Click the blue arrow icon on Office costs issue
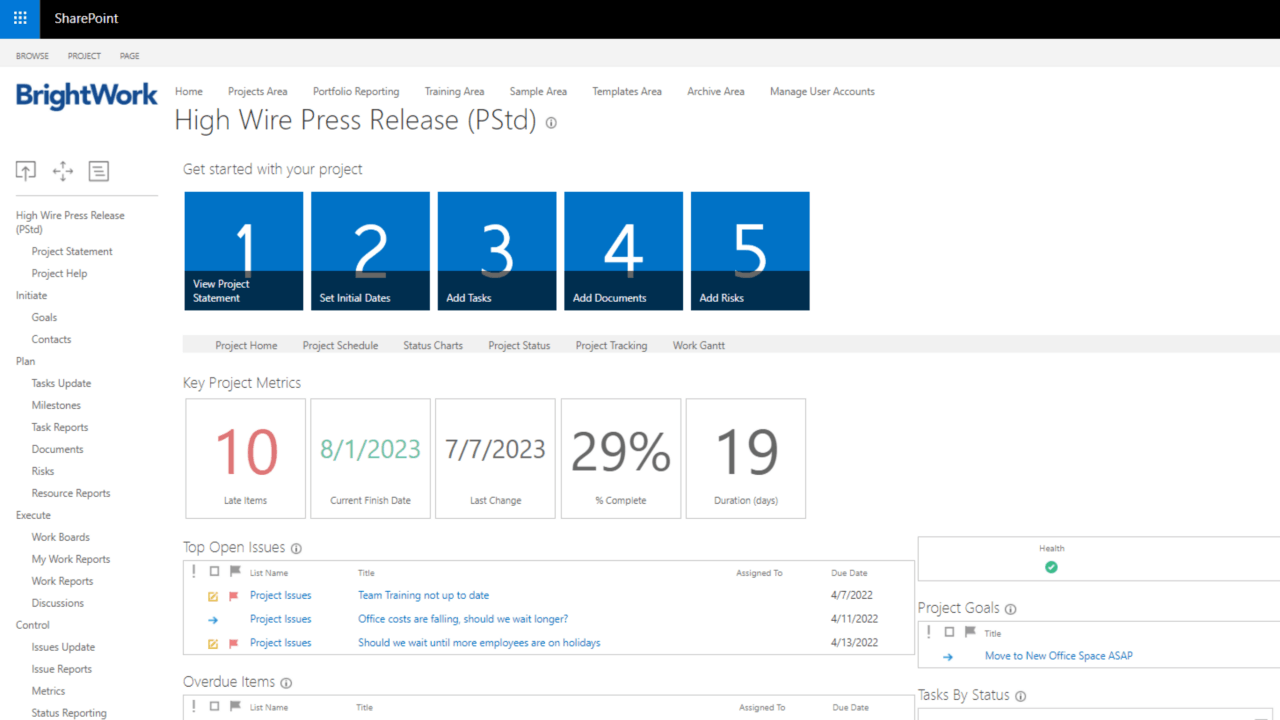Image resolution: width=1280 pixels, height=720 pixels. tap(212, 619)
